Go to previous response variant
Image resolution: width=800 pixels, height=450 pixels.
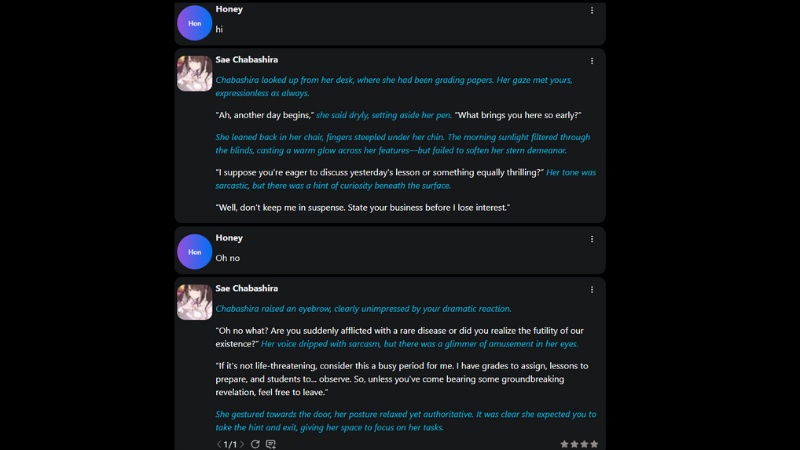tap(220, 444)
